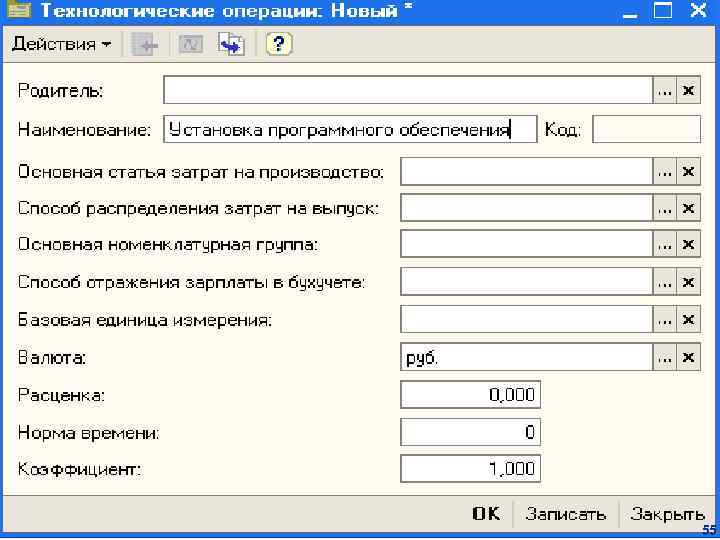The height and width of the screenshot is (540, 720).
Task: Clear the Родитель field with X
Action: click(688, 90)
